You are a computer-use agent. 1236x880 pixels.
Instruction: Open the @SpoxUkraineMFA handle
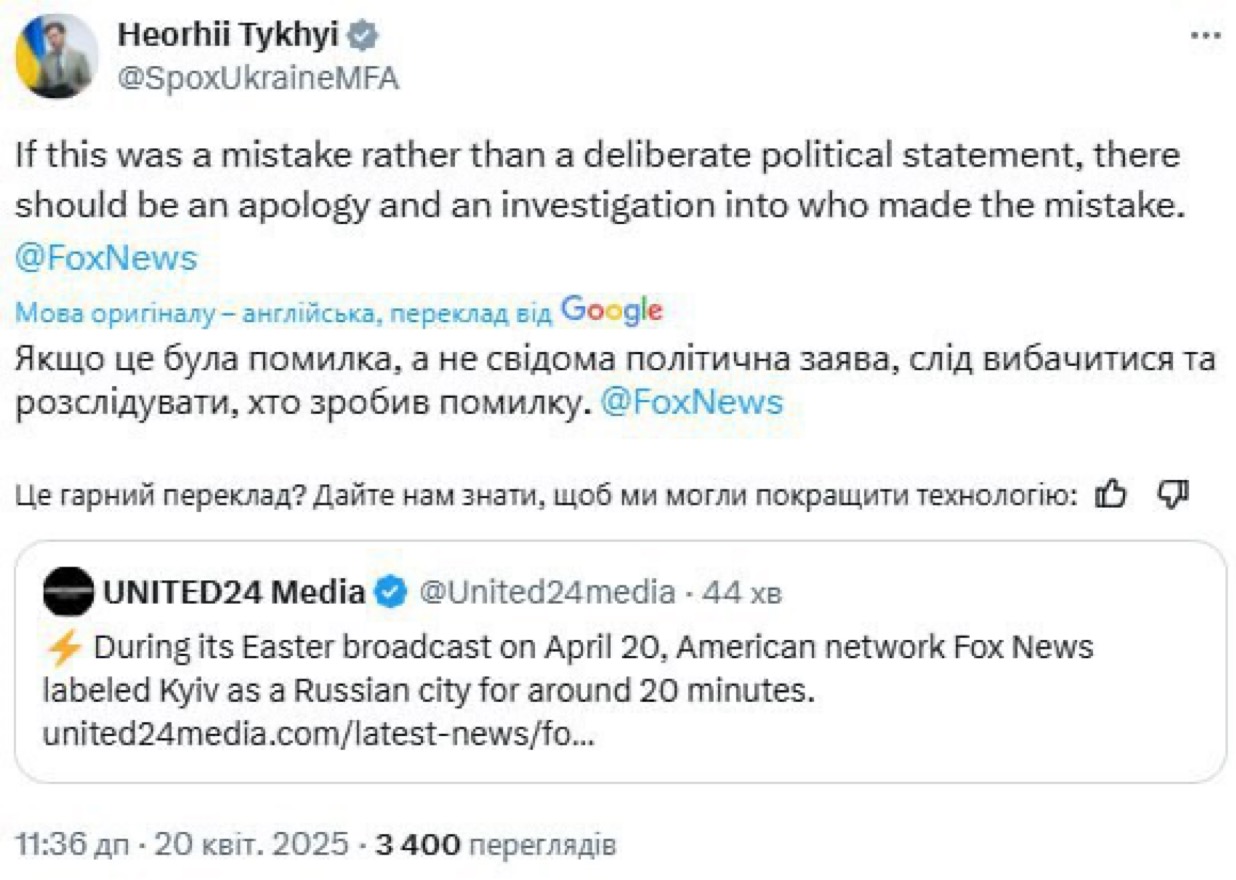click(258, 79)
